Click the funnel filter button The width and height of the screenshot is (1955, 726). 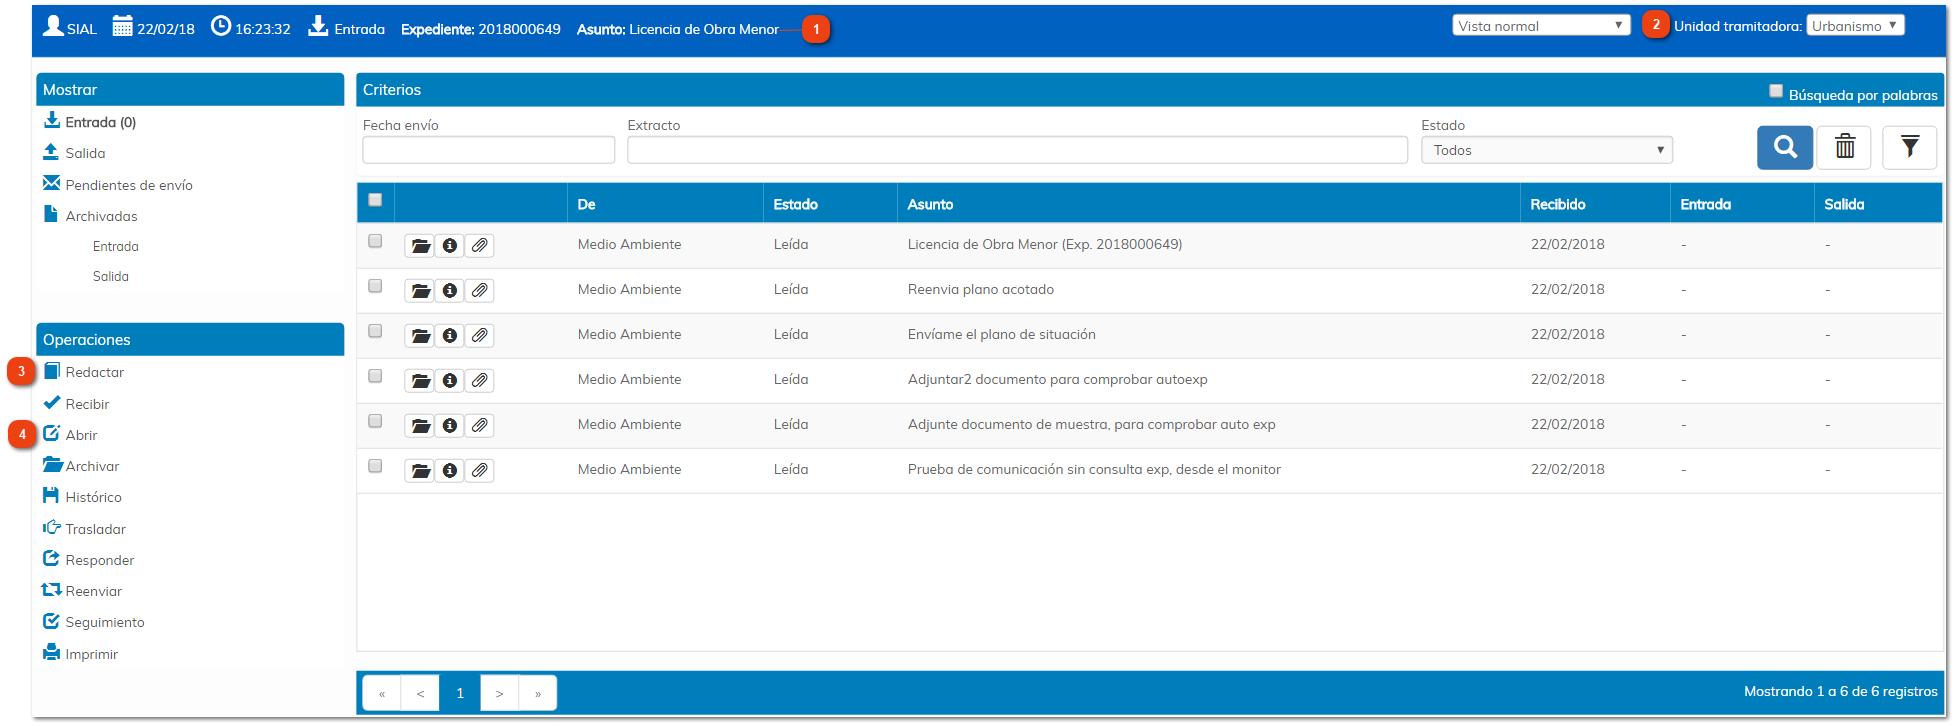click(1909, 148)
